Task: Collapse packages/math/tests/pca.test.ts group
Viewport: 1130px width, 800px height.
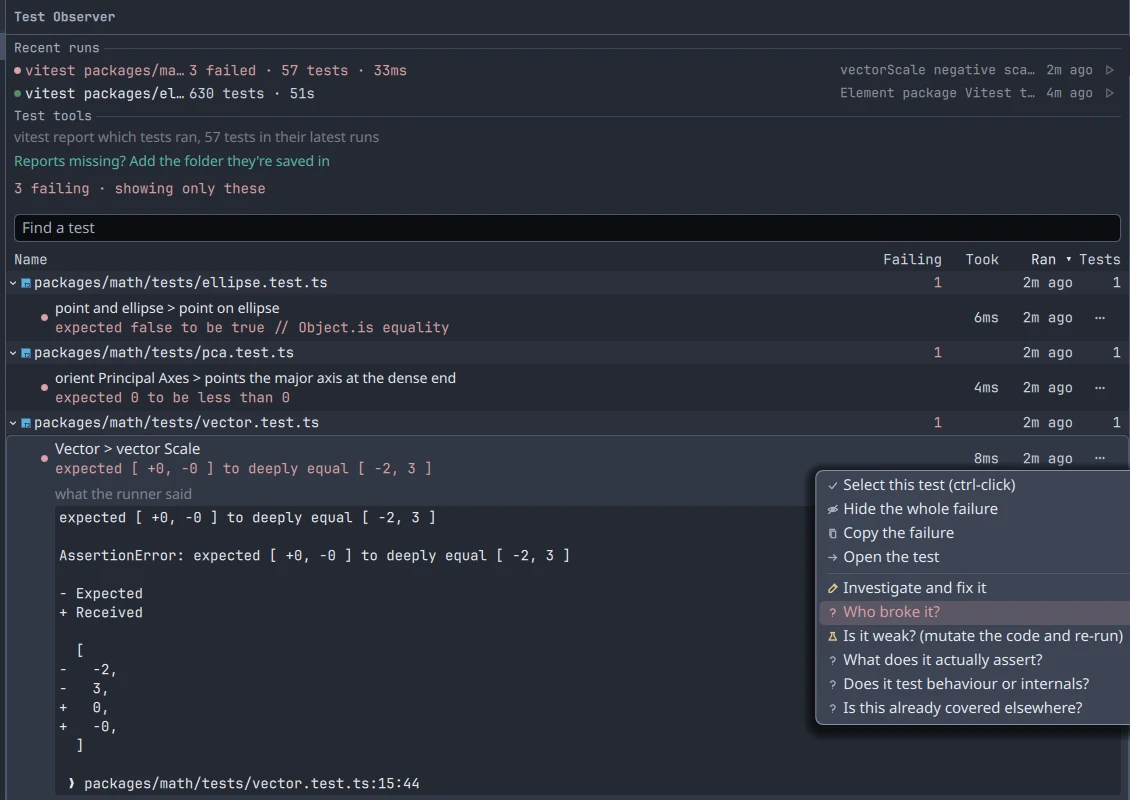Action: click(x=13, y=353)
